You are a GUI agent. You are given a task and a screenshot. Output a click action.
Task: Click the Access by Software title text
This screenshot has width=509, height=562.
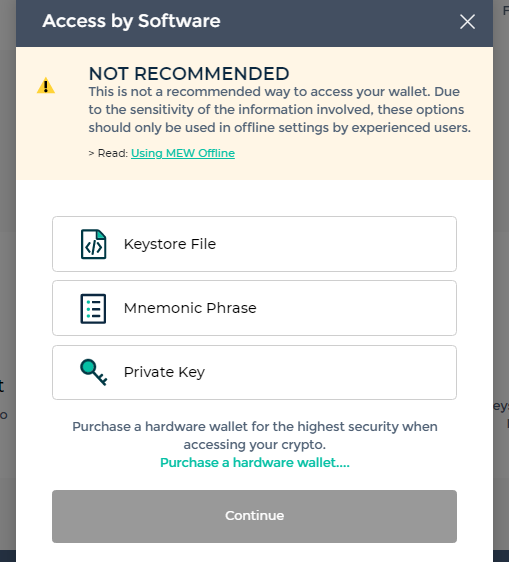pyautogui.click(x=131, y=21)
